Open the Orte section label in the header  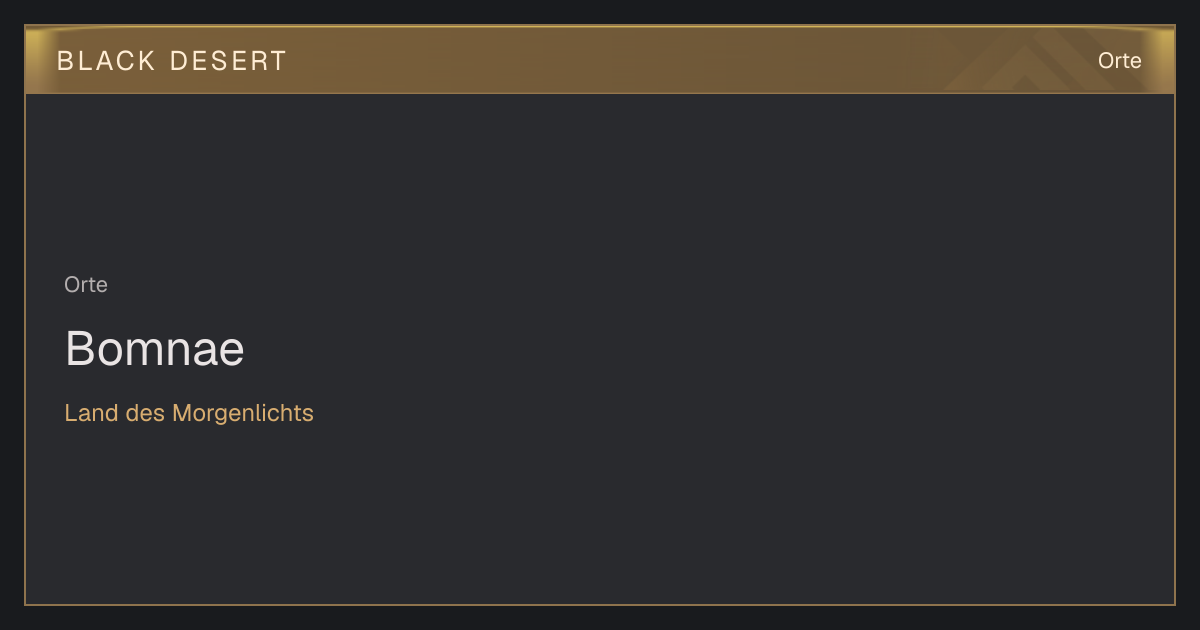(x=1119, y=61)
